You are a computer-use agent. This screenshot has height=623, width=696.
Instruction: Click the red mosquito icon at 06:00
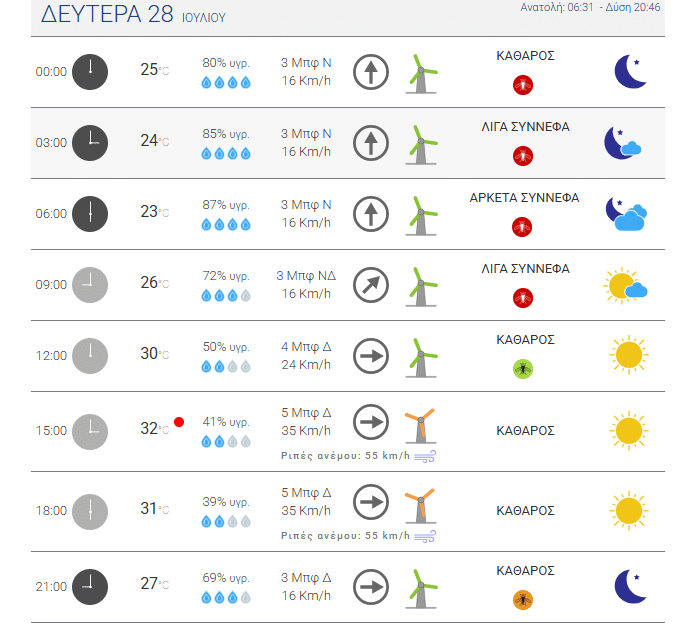click(x=522, y=227)
